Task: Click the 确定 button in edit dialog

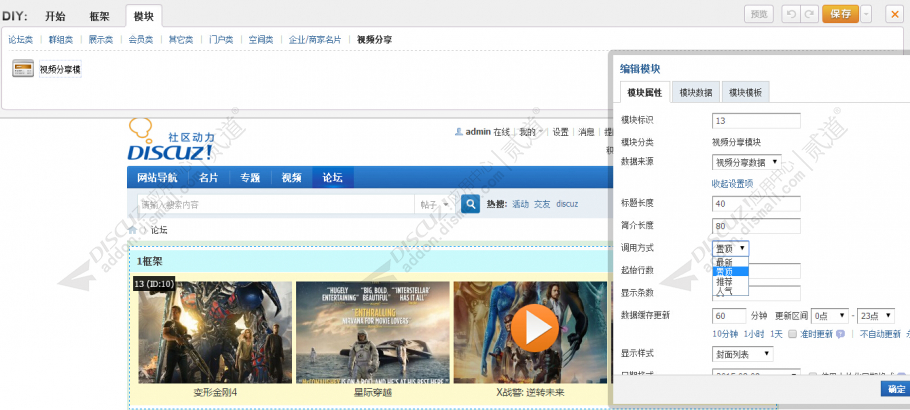Action: (x=896, y=389)
